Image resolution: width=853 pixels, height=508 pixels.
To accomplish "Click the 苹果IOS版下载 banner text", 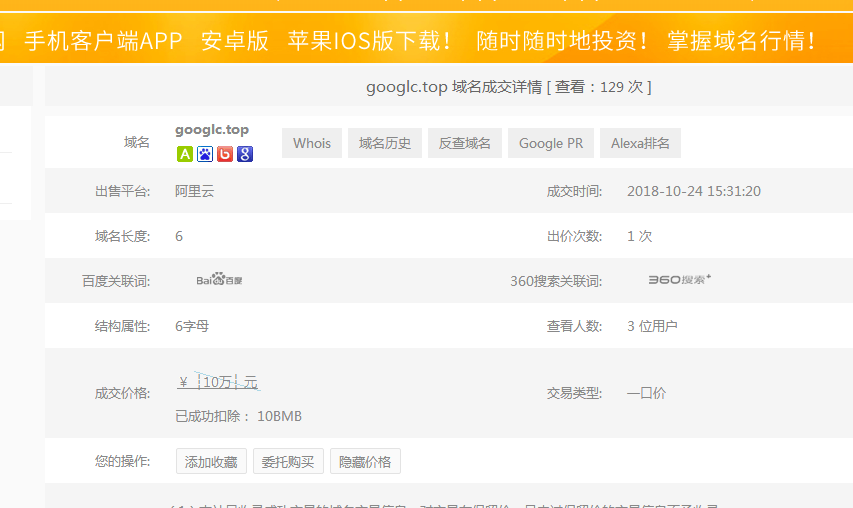I will click(x=370, y=41).
